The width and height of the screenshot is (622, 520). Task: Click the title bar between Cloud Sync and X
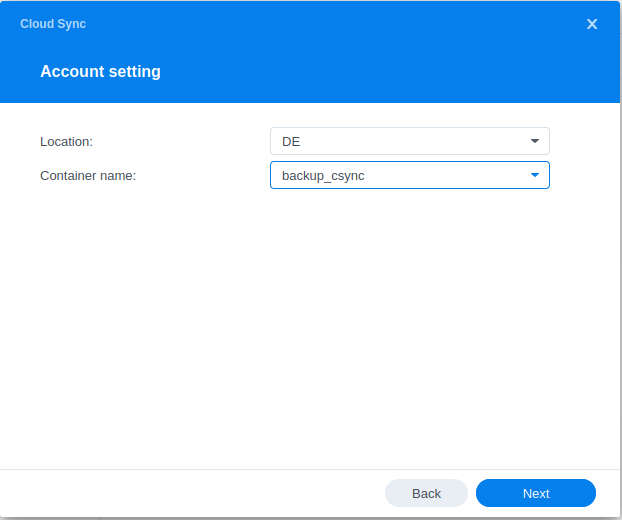click(330, 24)
